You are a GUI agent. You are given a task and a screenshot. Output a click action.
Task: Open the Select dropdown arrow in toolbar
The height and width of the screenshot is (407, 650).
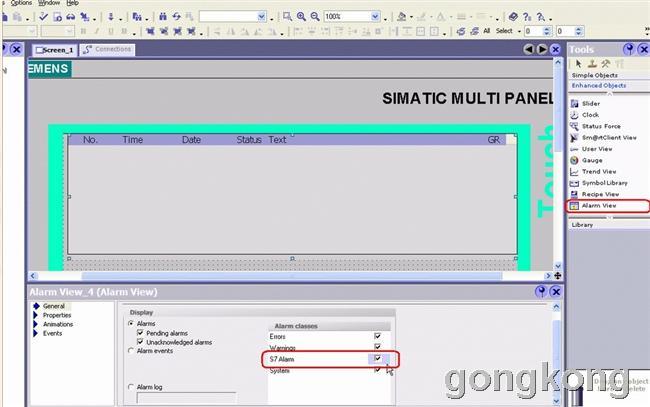[x=519, y=31]
